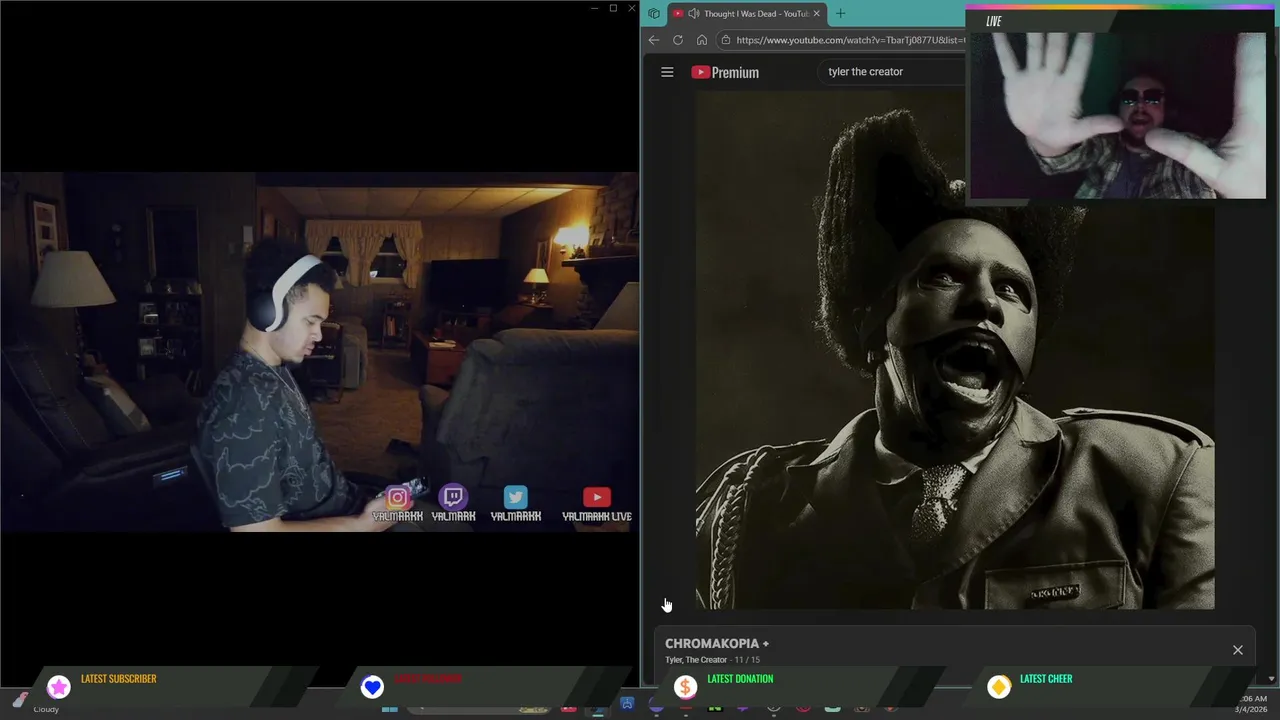Close the 'Thought I Was Dead' browser tab

pyautogui.click(x=816, y=13)
